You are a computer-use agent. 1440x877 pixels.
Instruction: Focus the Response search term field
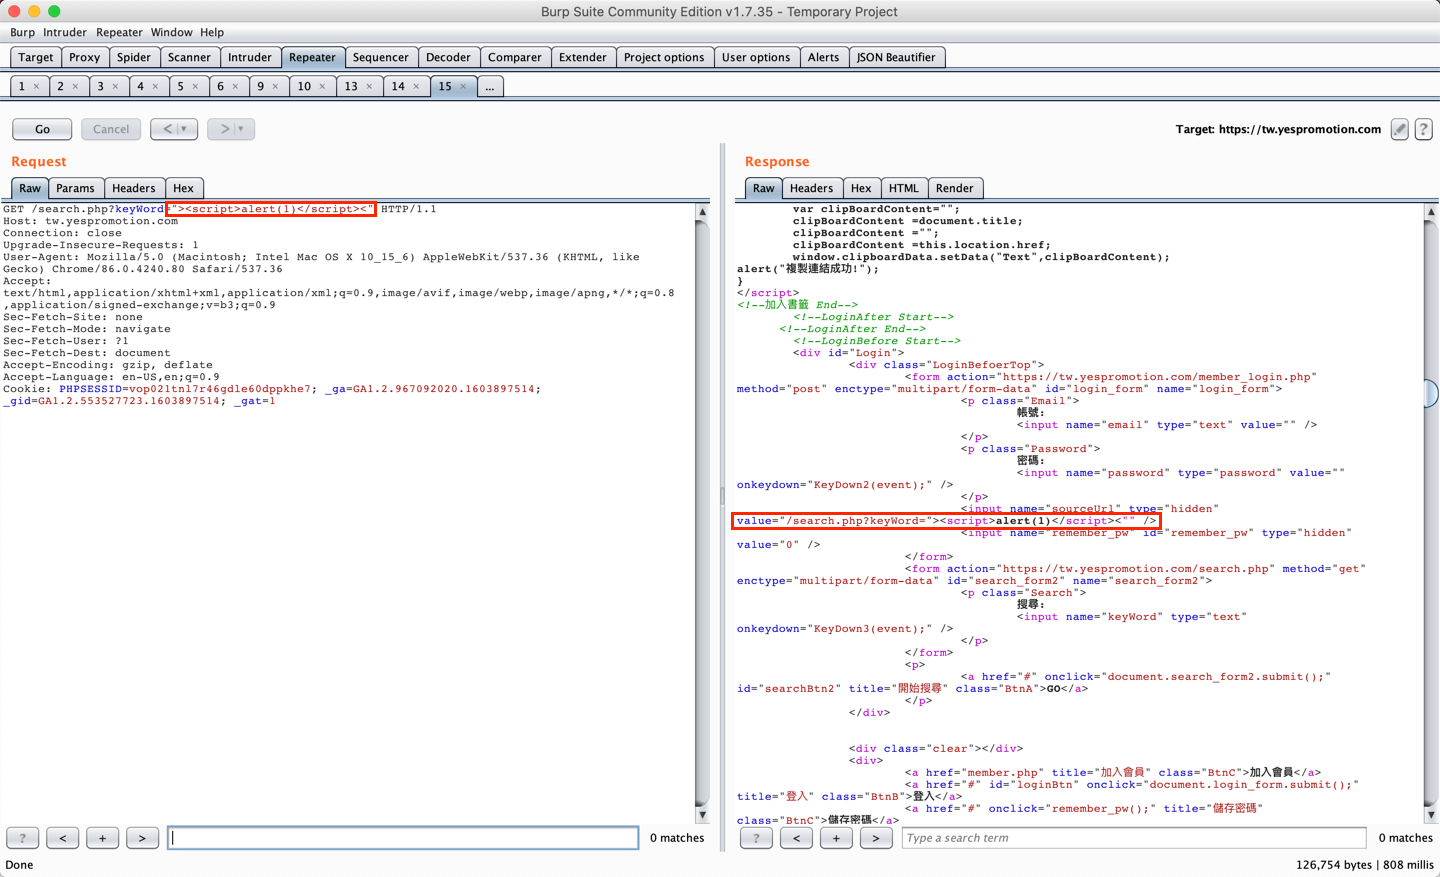coord(1134,838)
